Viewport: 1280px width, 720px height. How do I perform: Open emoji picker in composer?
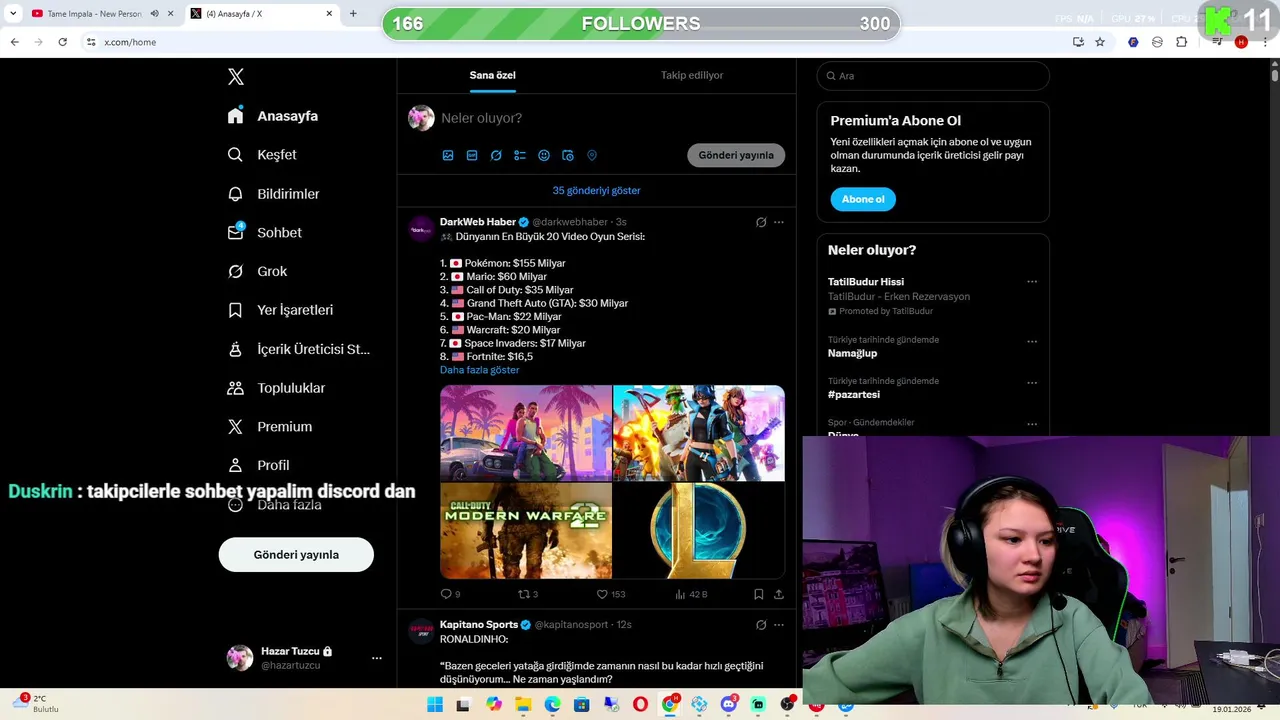(x=544, y=155)
